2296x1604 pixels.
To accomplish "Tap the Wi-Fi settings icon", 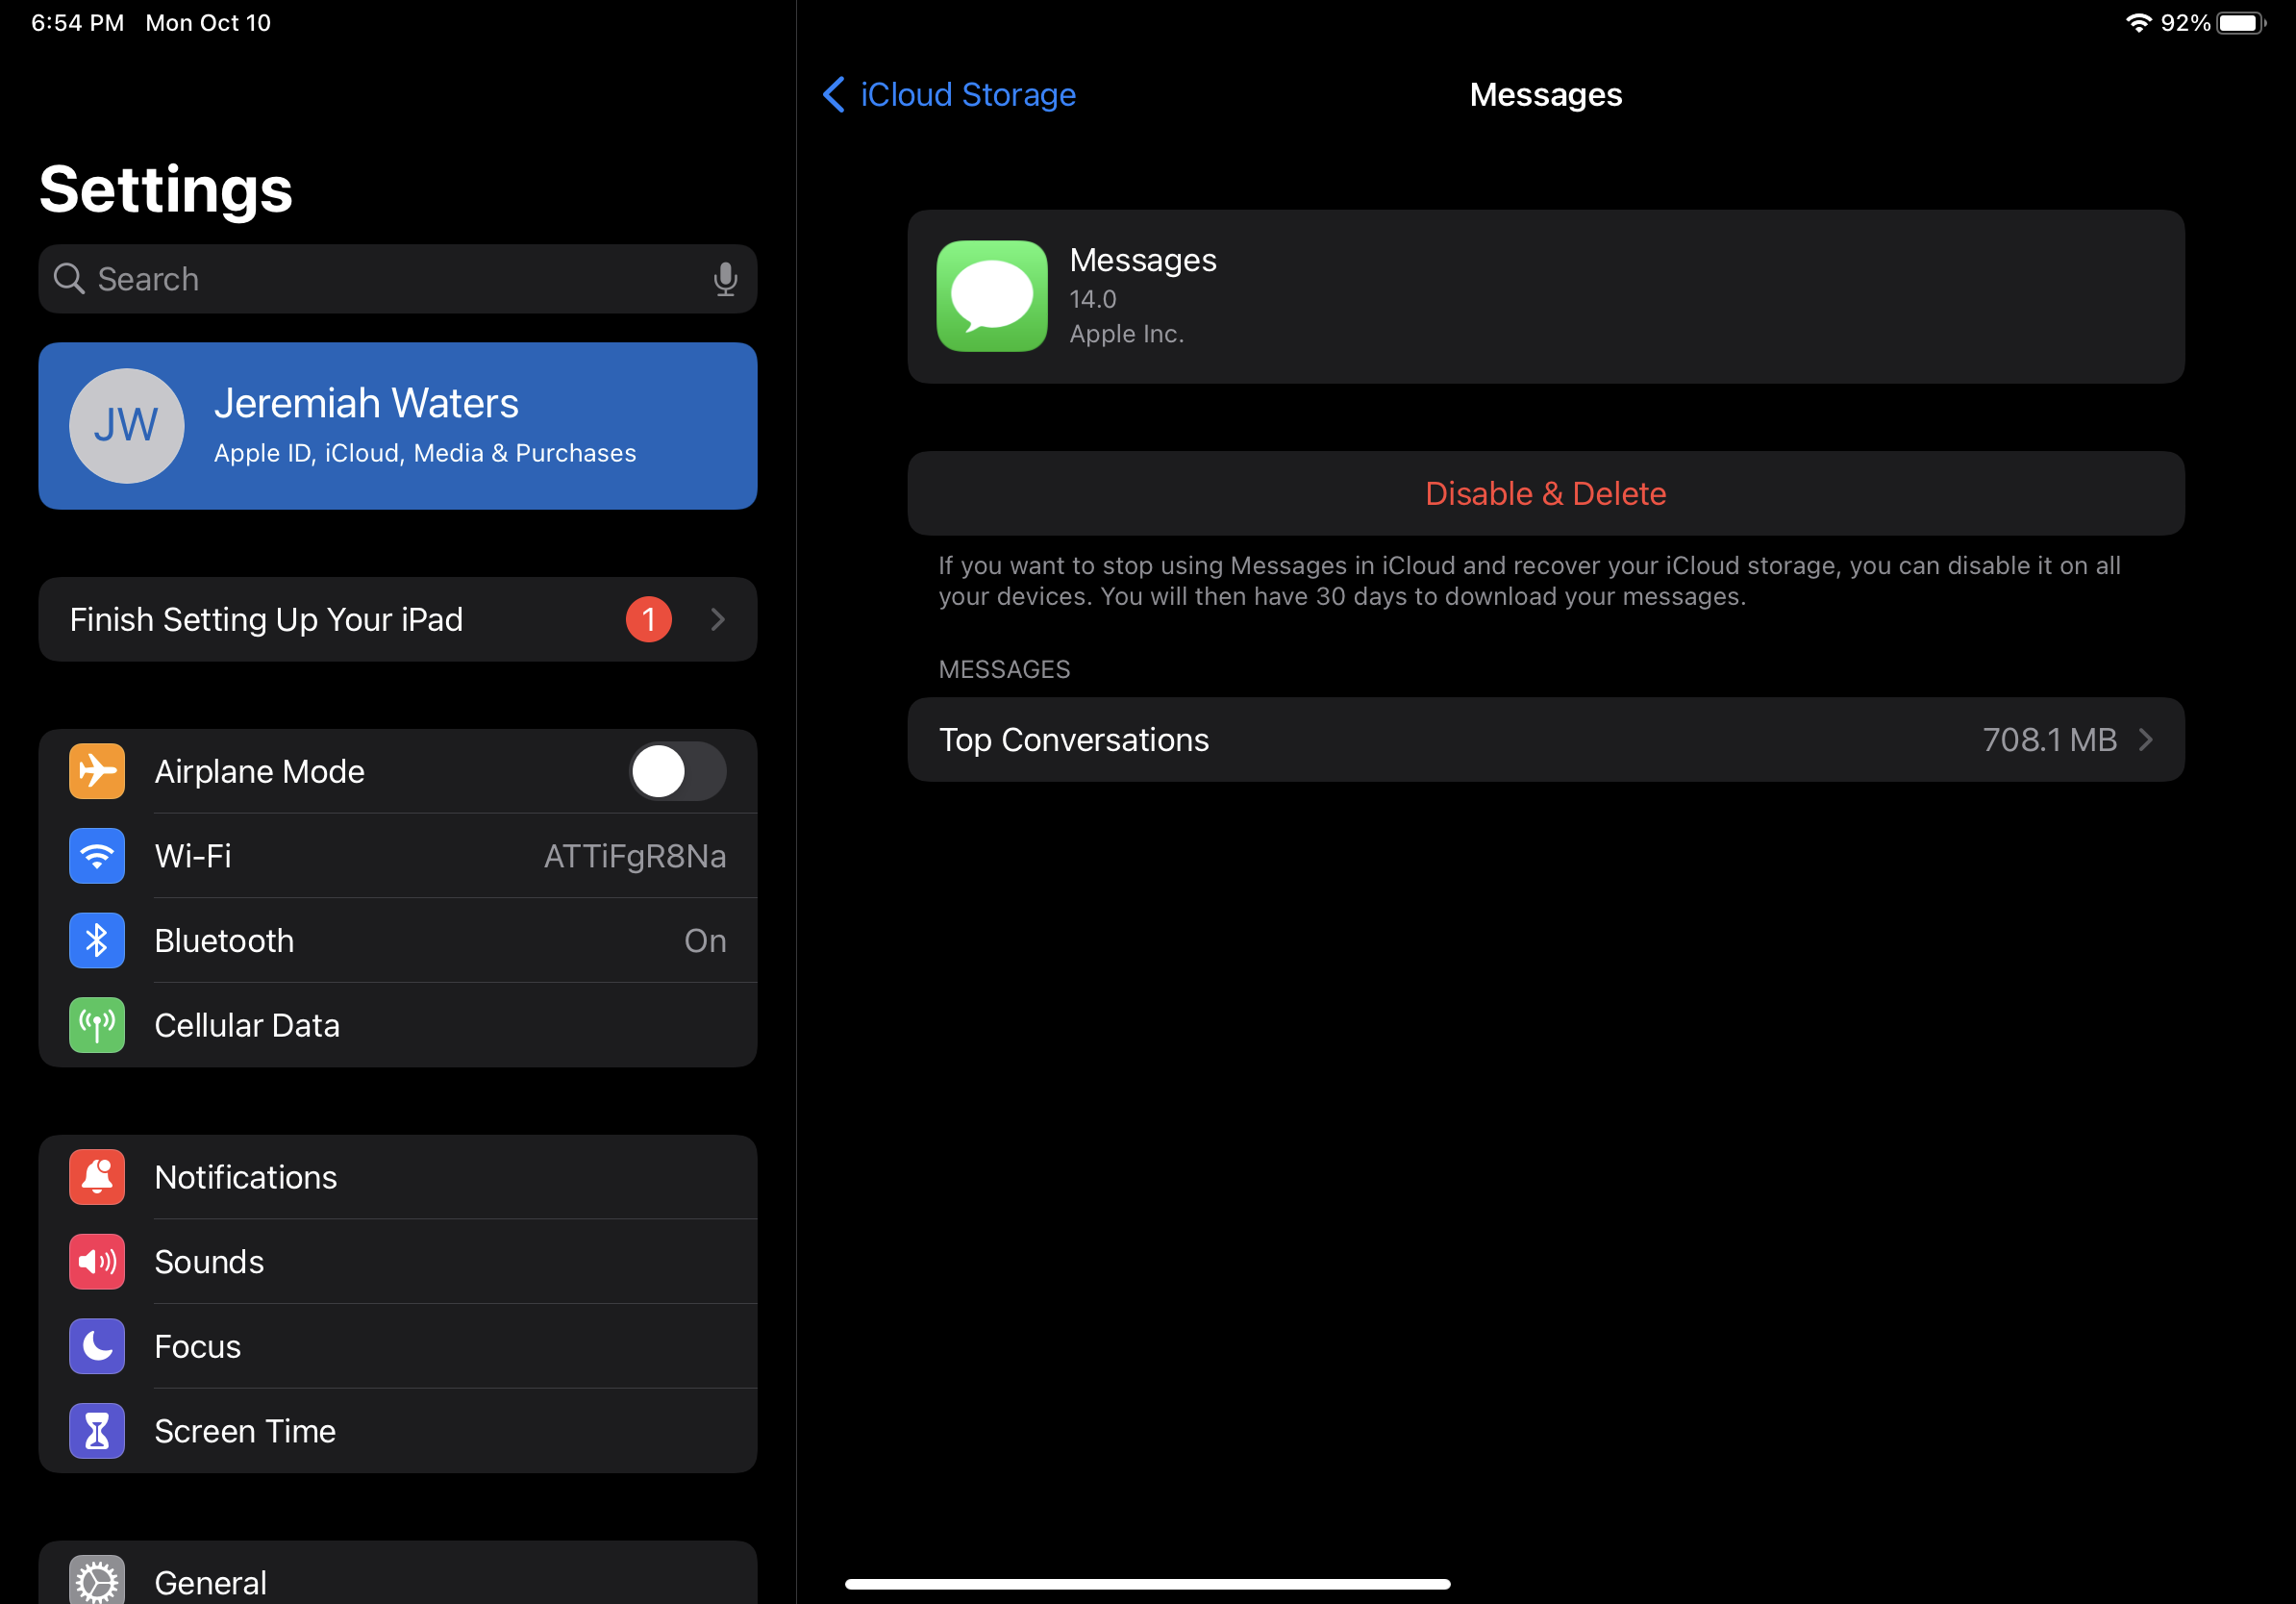I will tap(94, 855).
